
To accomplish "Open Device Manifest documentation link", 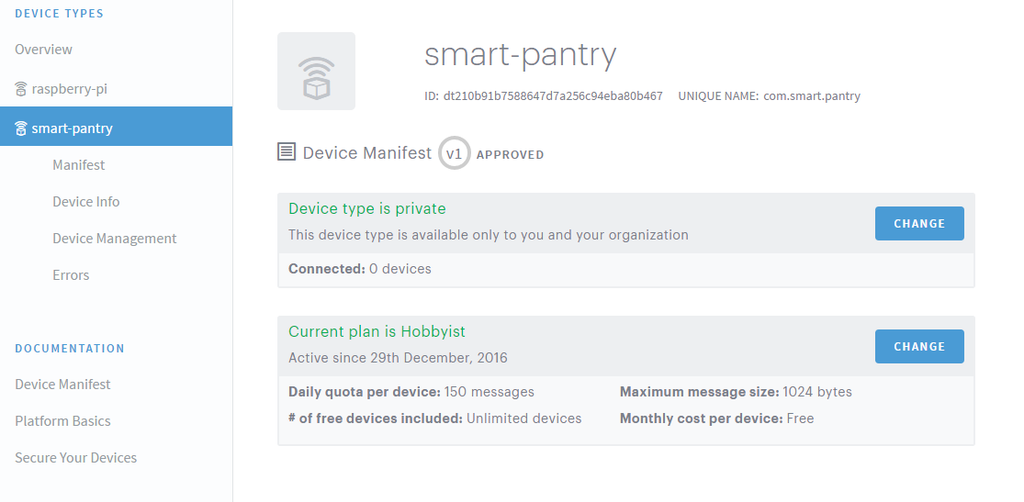I will 62,384.
